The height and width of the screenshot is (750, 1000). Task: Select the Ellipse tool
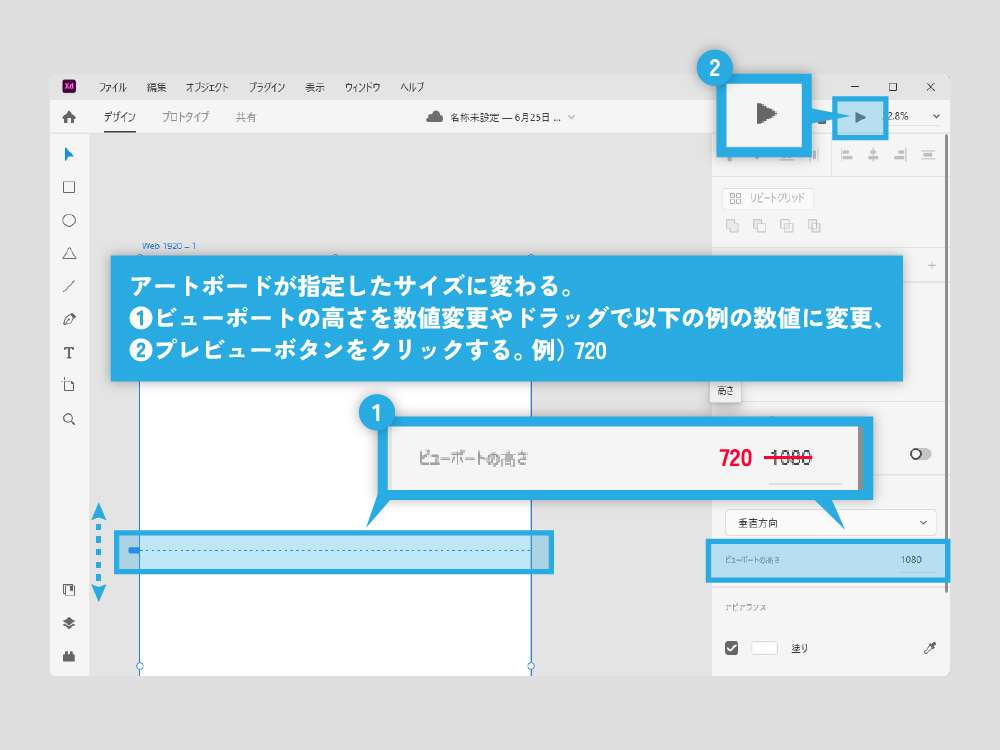69,220
